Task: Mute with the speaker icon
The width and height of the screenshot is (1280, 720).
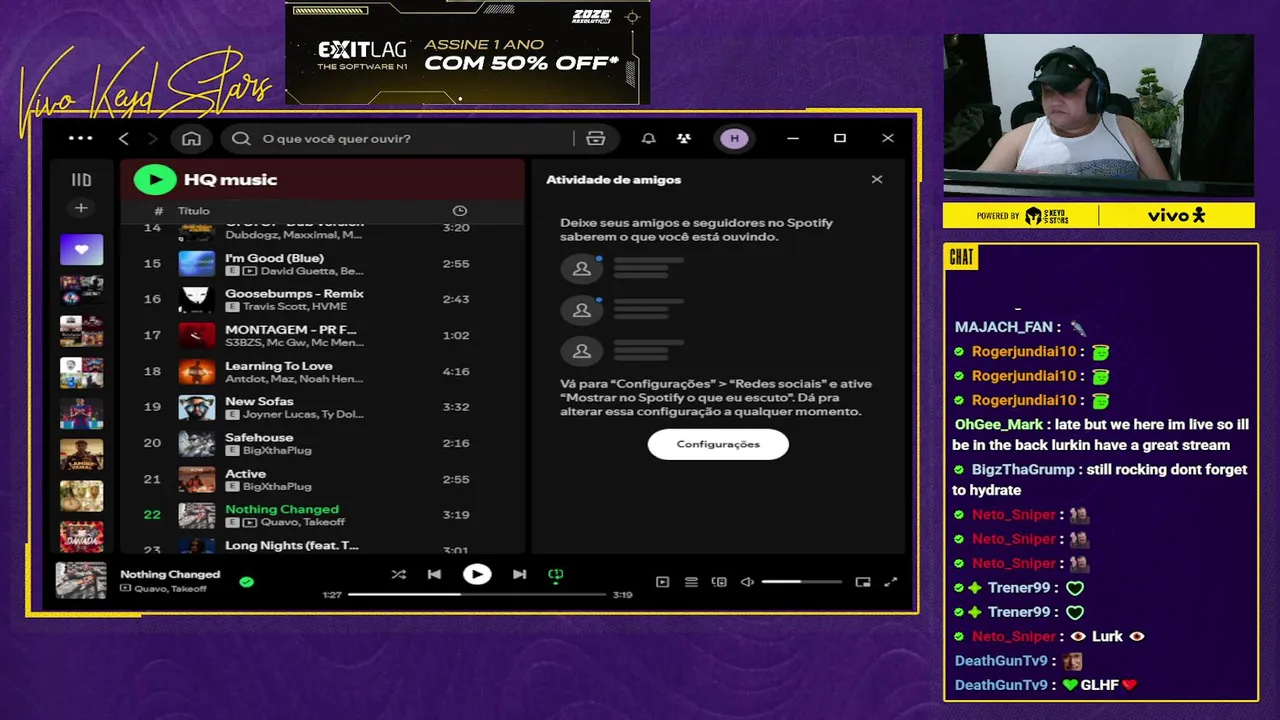Action: coord(747,582)
